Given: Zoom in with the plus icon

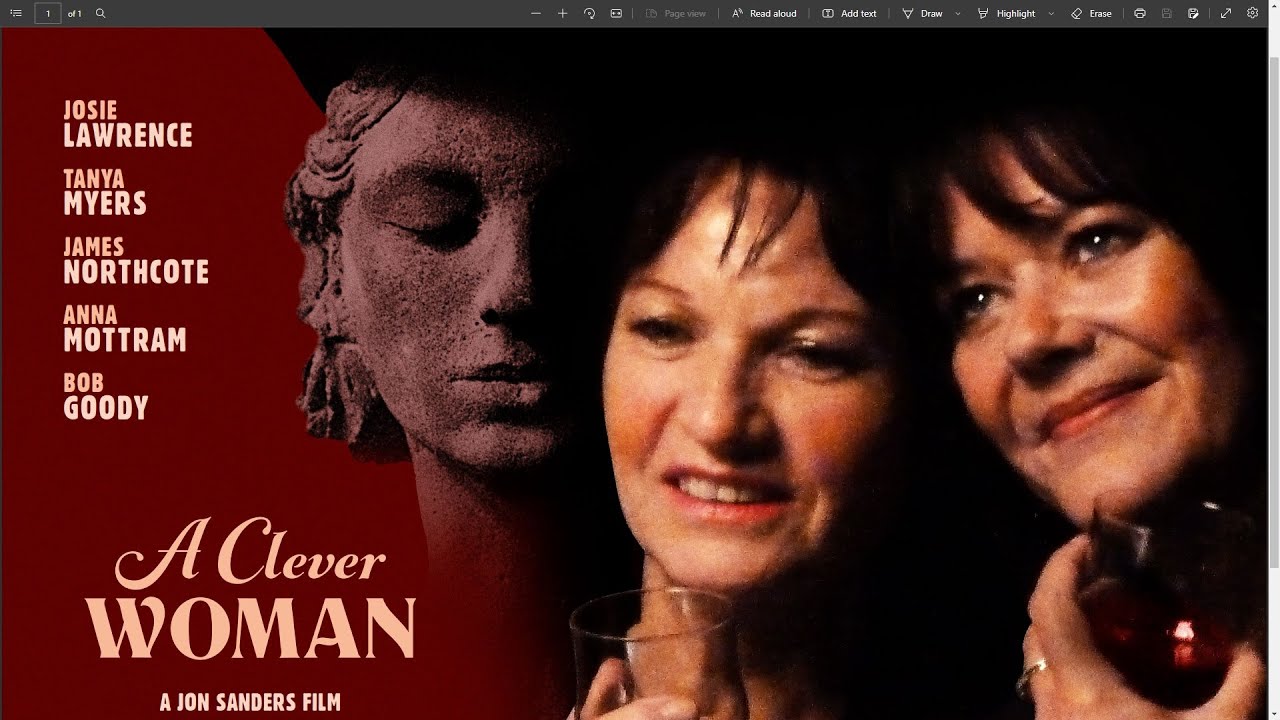Looking at the screenshot, I should (562, 13).
